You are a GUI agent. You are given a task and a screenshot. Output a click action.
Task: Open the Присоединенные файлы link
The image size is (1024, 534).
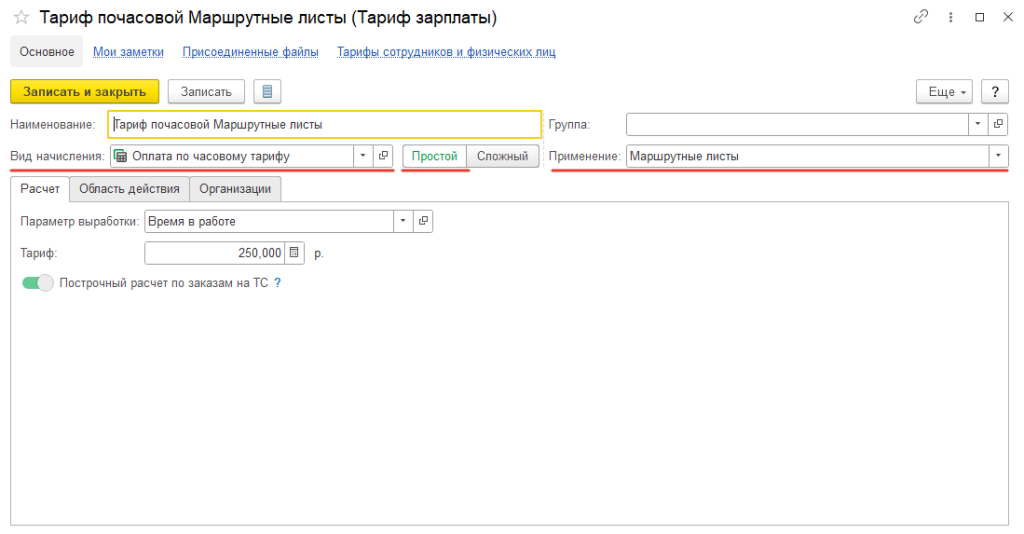[250, 52]
